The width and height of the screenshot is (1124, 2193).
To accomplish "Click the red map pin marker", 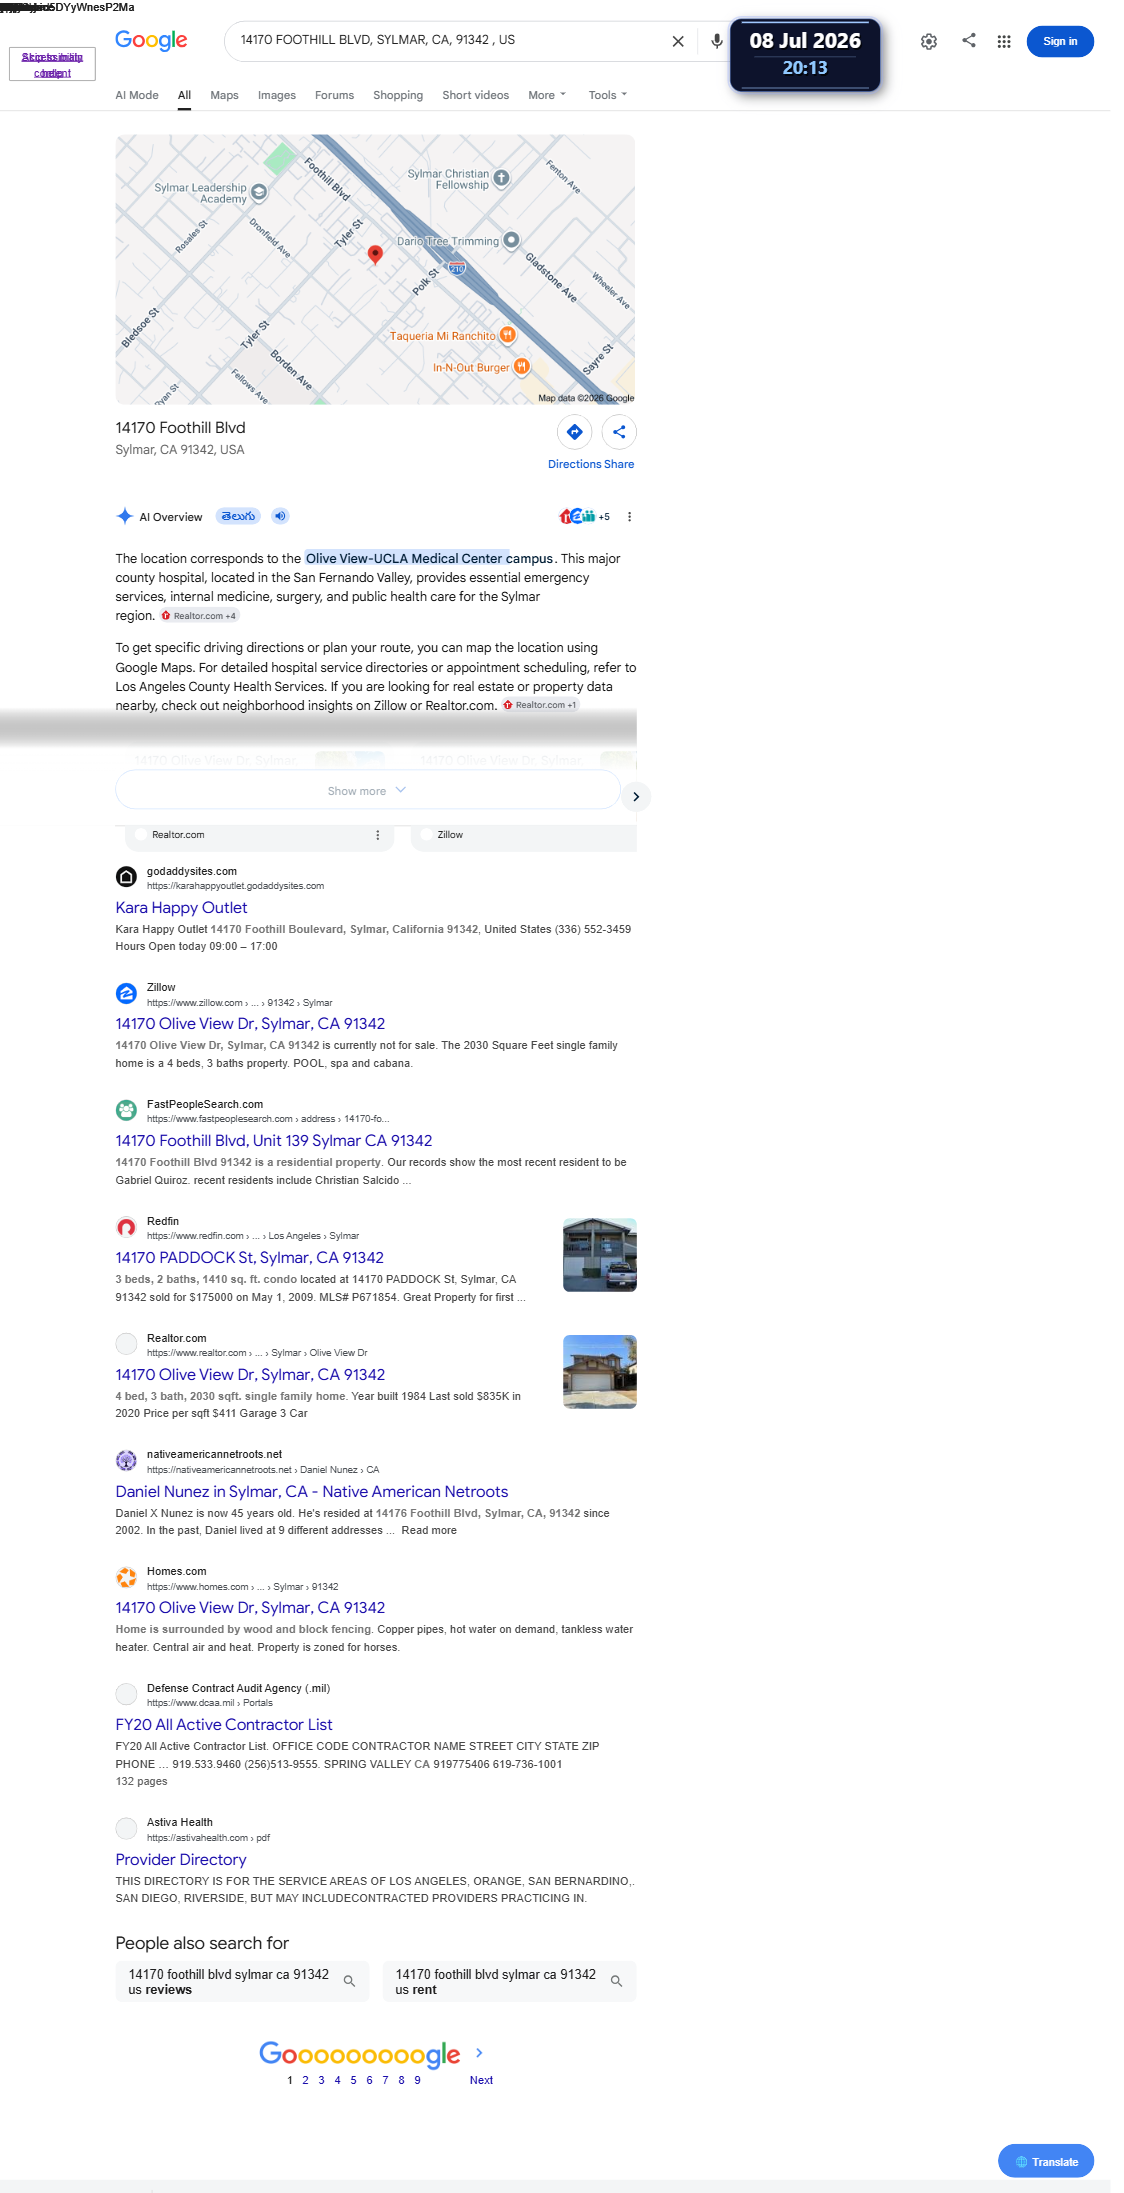I will 375,255.
